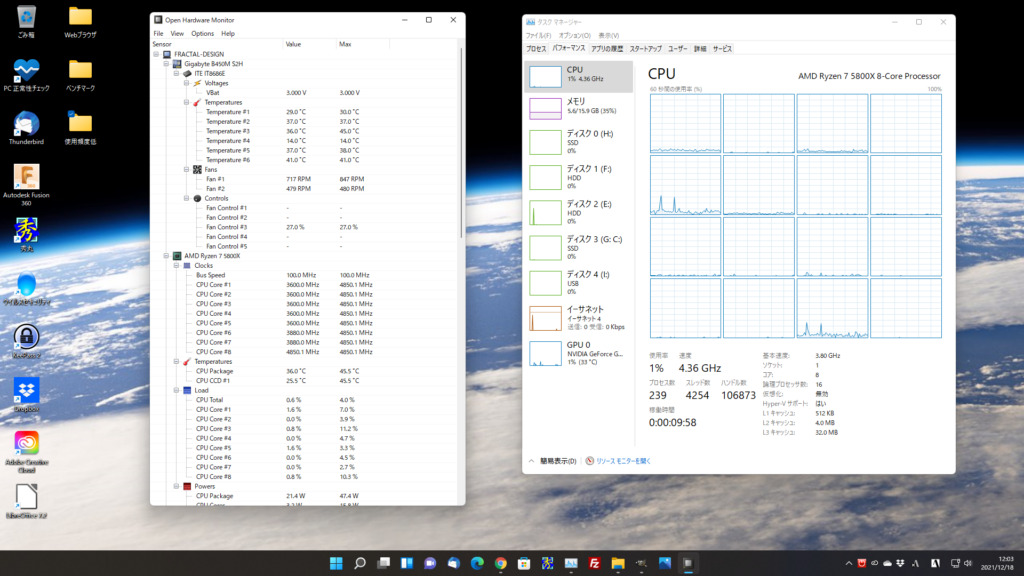Collapse the ITE IT8686E node
Viewport: 1024px width, 576px height.
click(176, 74)
